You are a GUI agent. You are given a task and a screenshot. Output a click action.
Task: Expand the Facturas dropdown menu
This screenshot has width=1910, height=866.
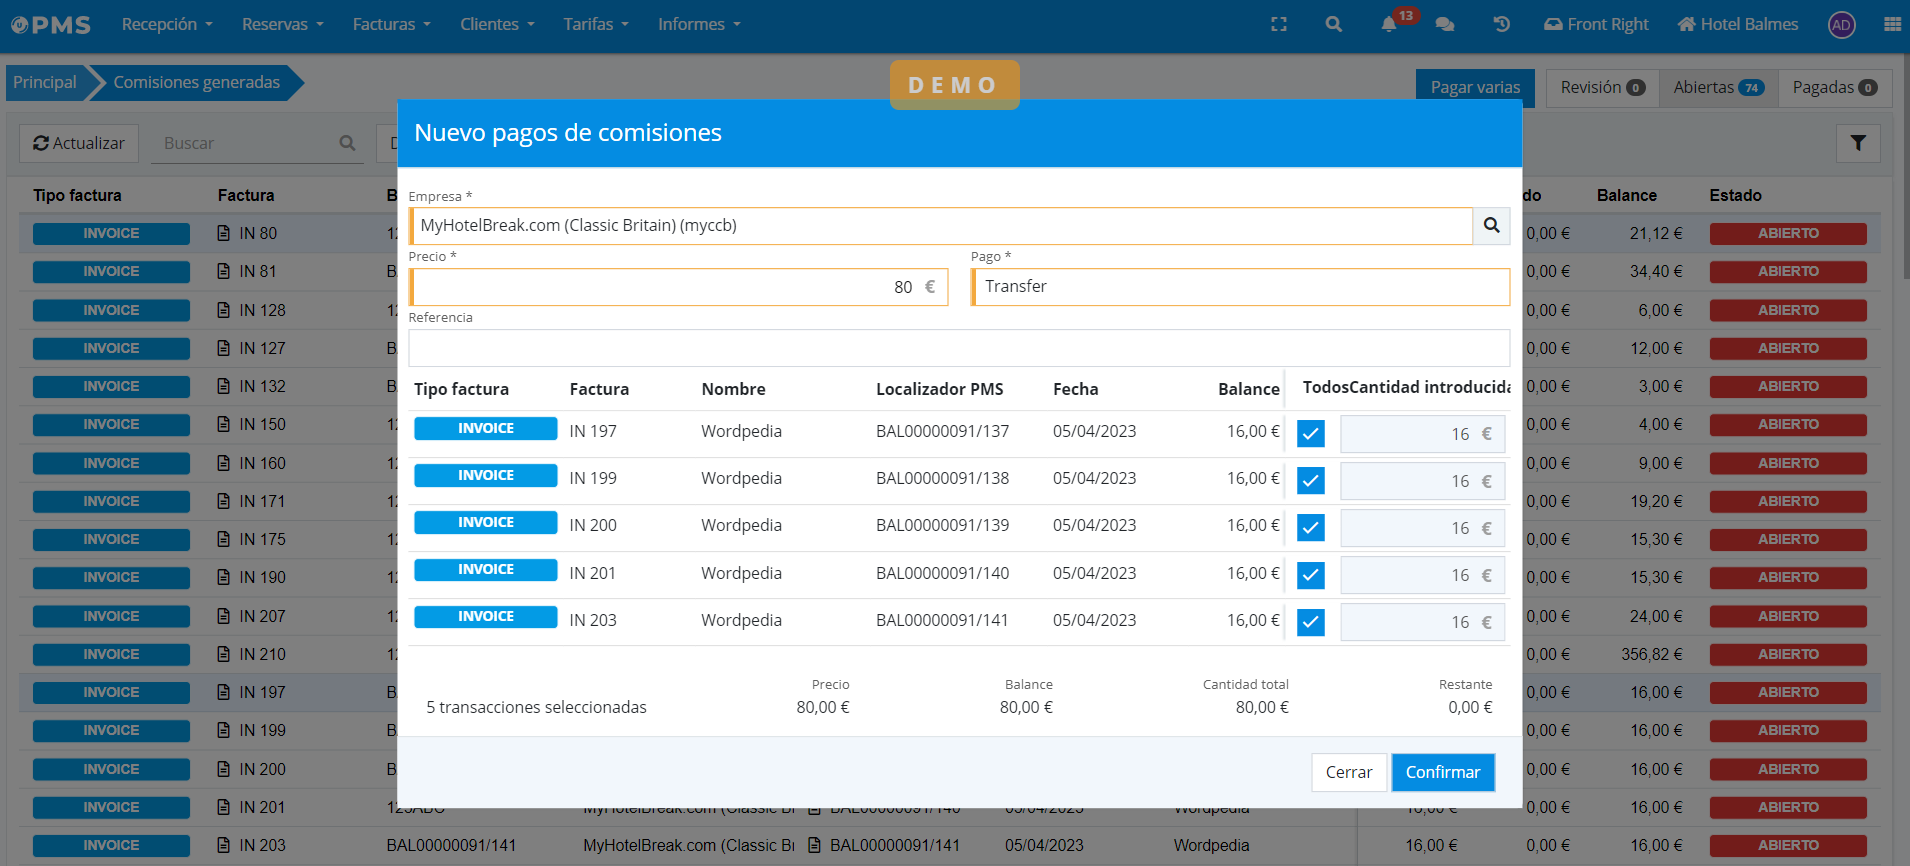391,24
